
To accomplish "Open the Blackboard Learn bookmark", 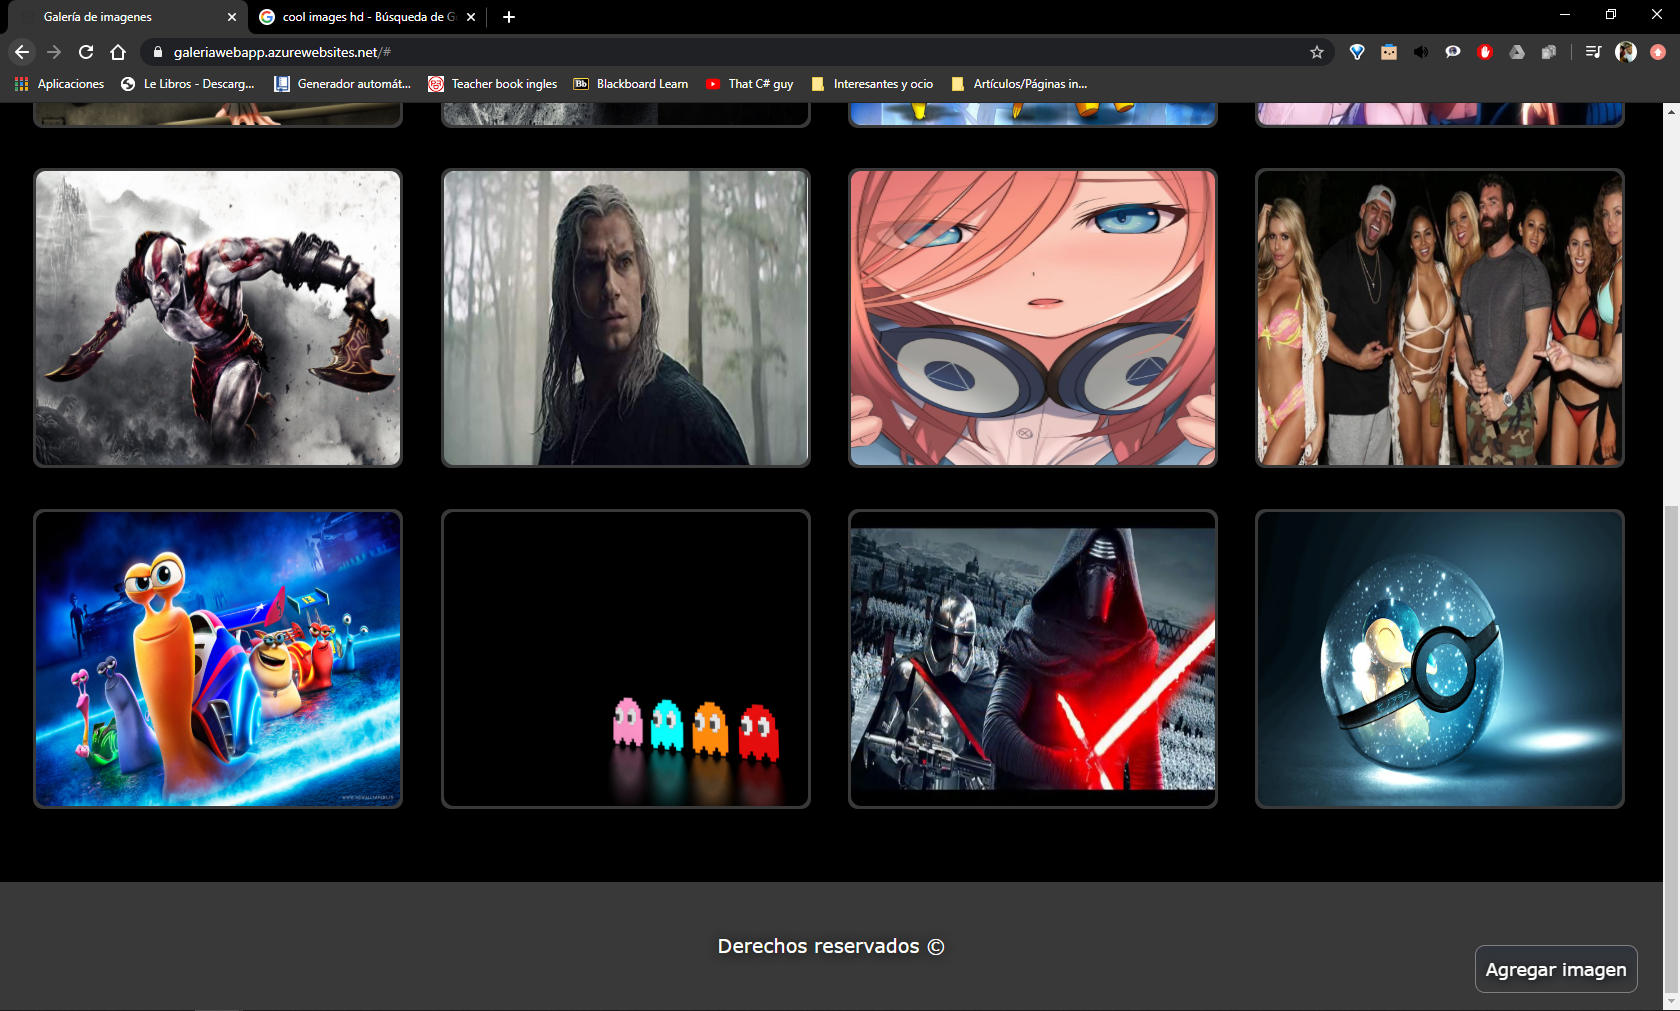I will coord(631,84).
